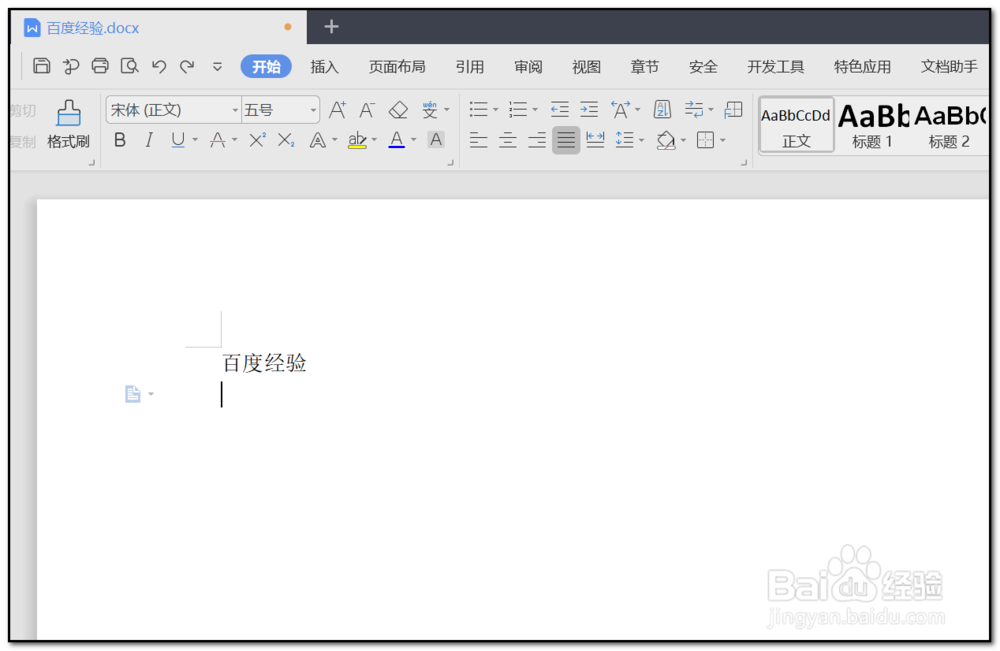Click the clear formatting eraser icon

coord(397,109)
